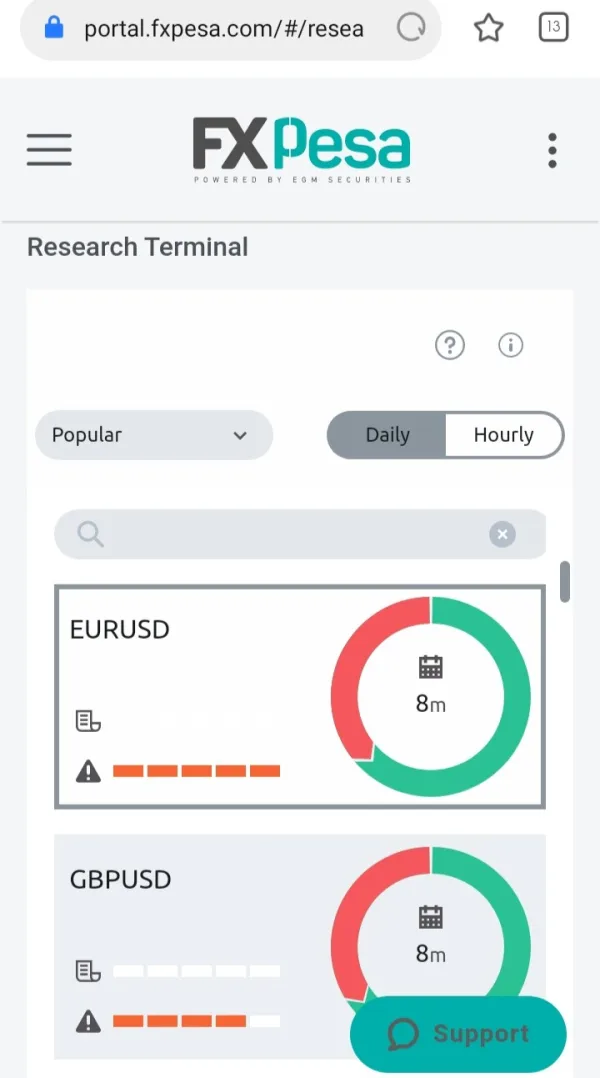Open the three-dot options menu

pos(552,150)
